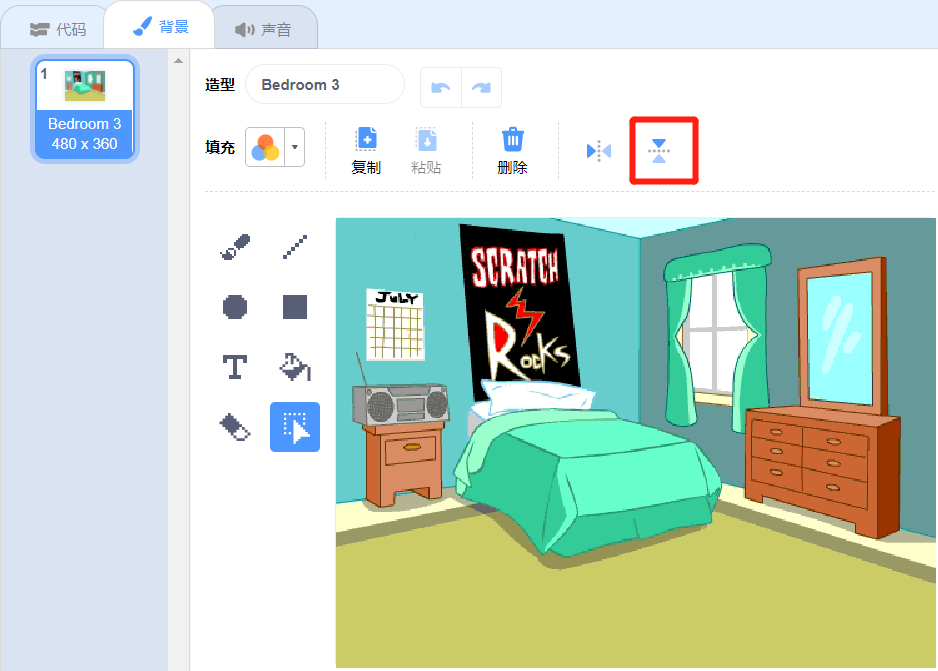Choose the Circle shape tool

[x=235, y=307]
